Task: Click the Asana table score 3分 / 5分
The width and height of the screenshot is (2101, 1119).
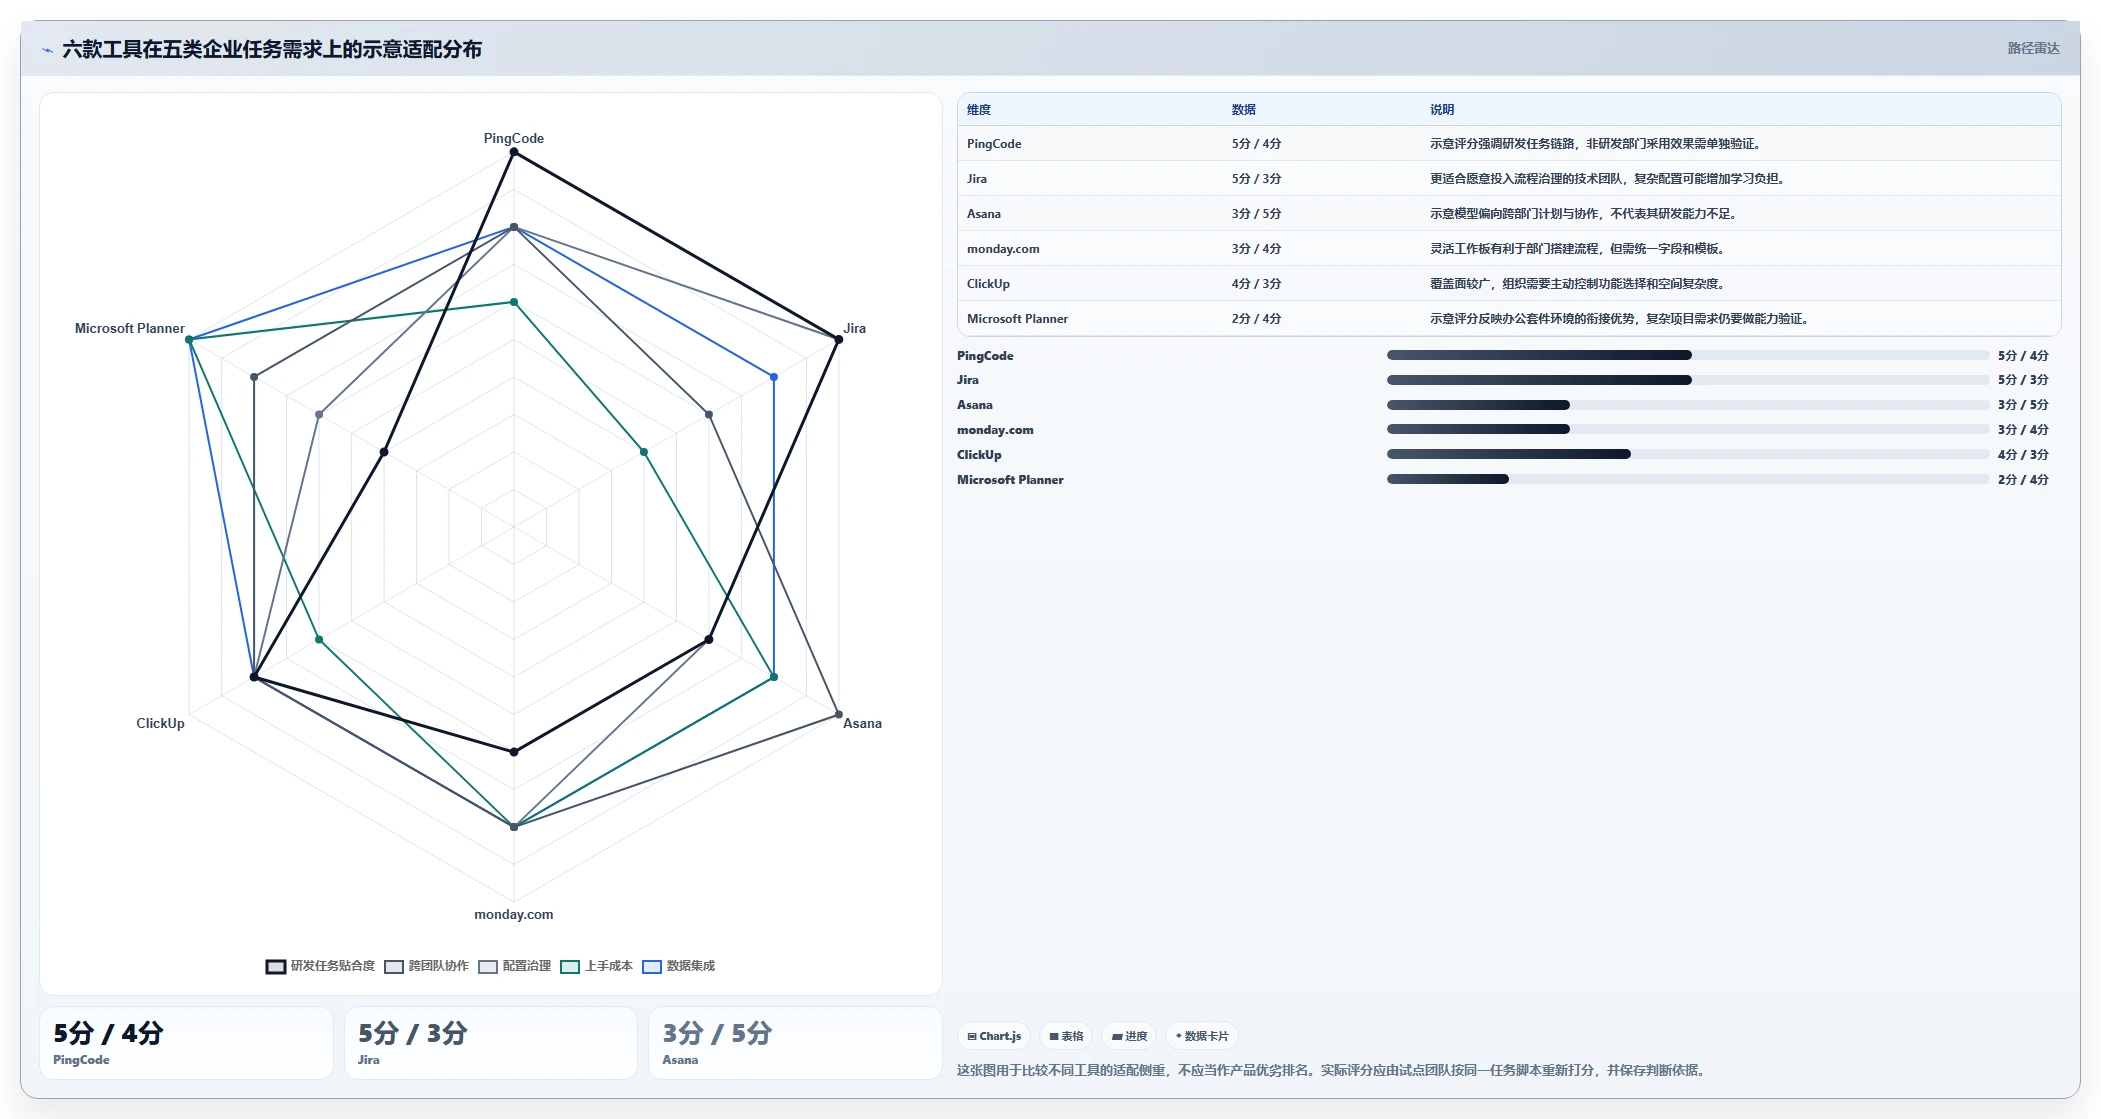Action: coord(1256,214)
